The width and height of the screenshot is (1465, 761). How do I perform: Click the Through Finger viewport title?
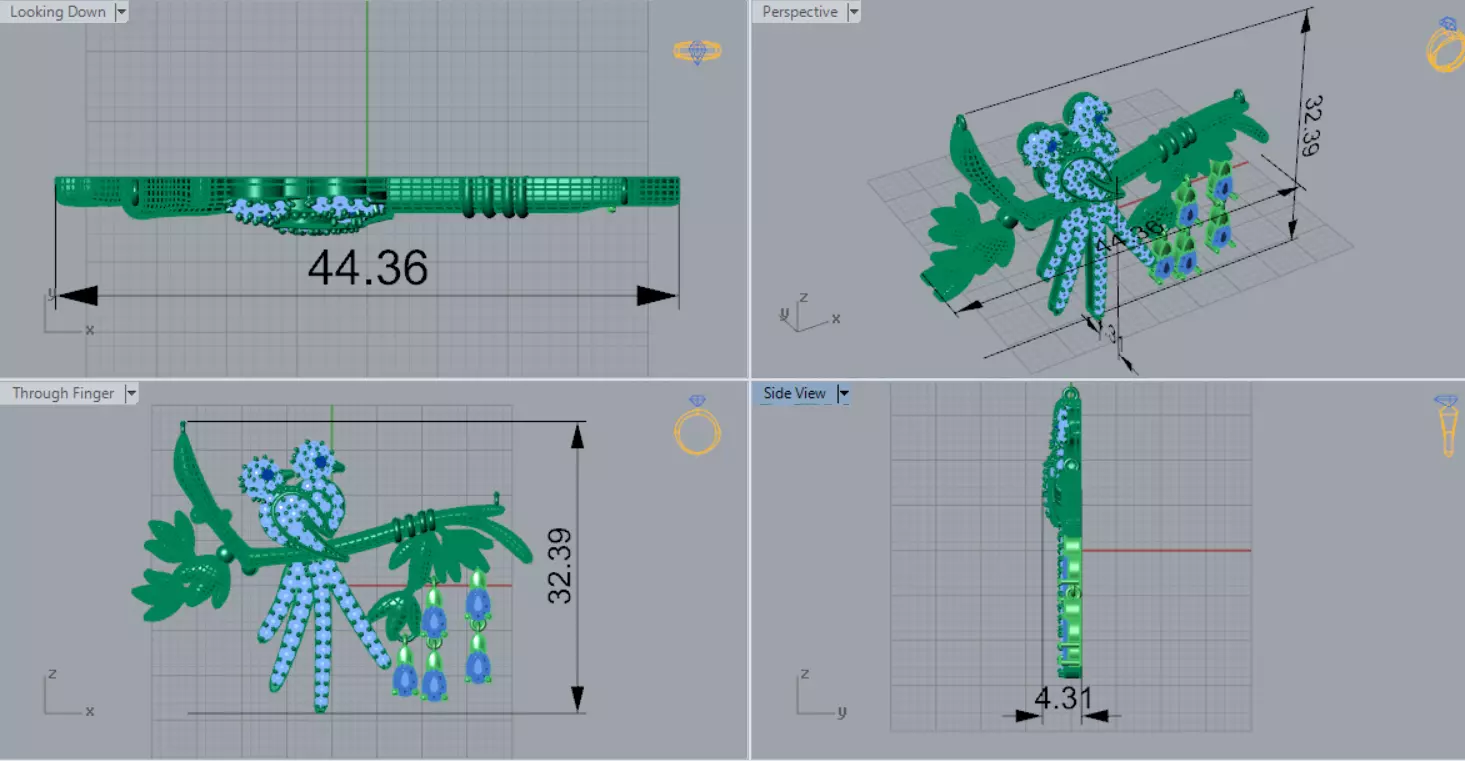[x=63, y=393]
